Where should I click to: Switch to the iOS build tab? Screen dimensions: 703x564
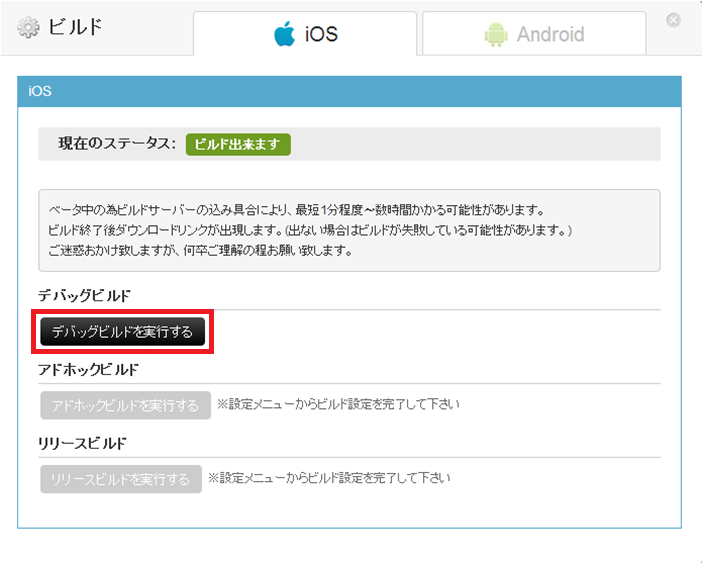click(x=305, y=34)
